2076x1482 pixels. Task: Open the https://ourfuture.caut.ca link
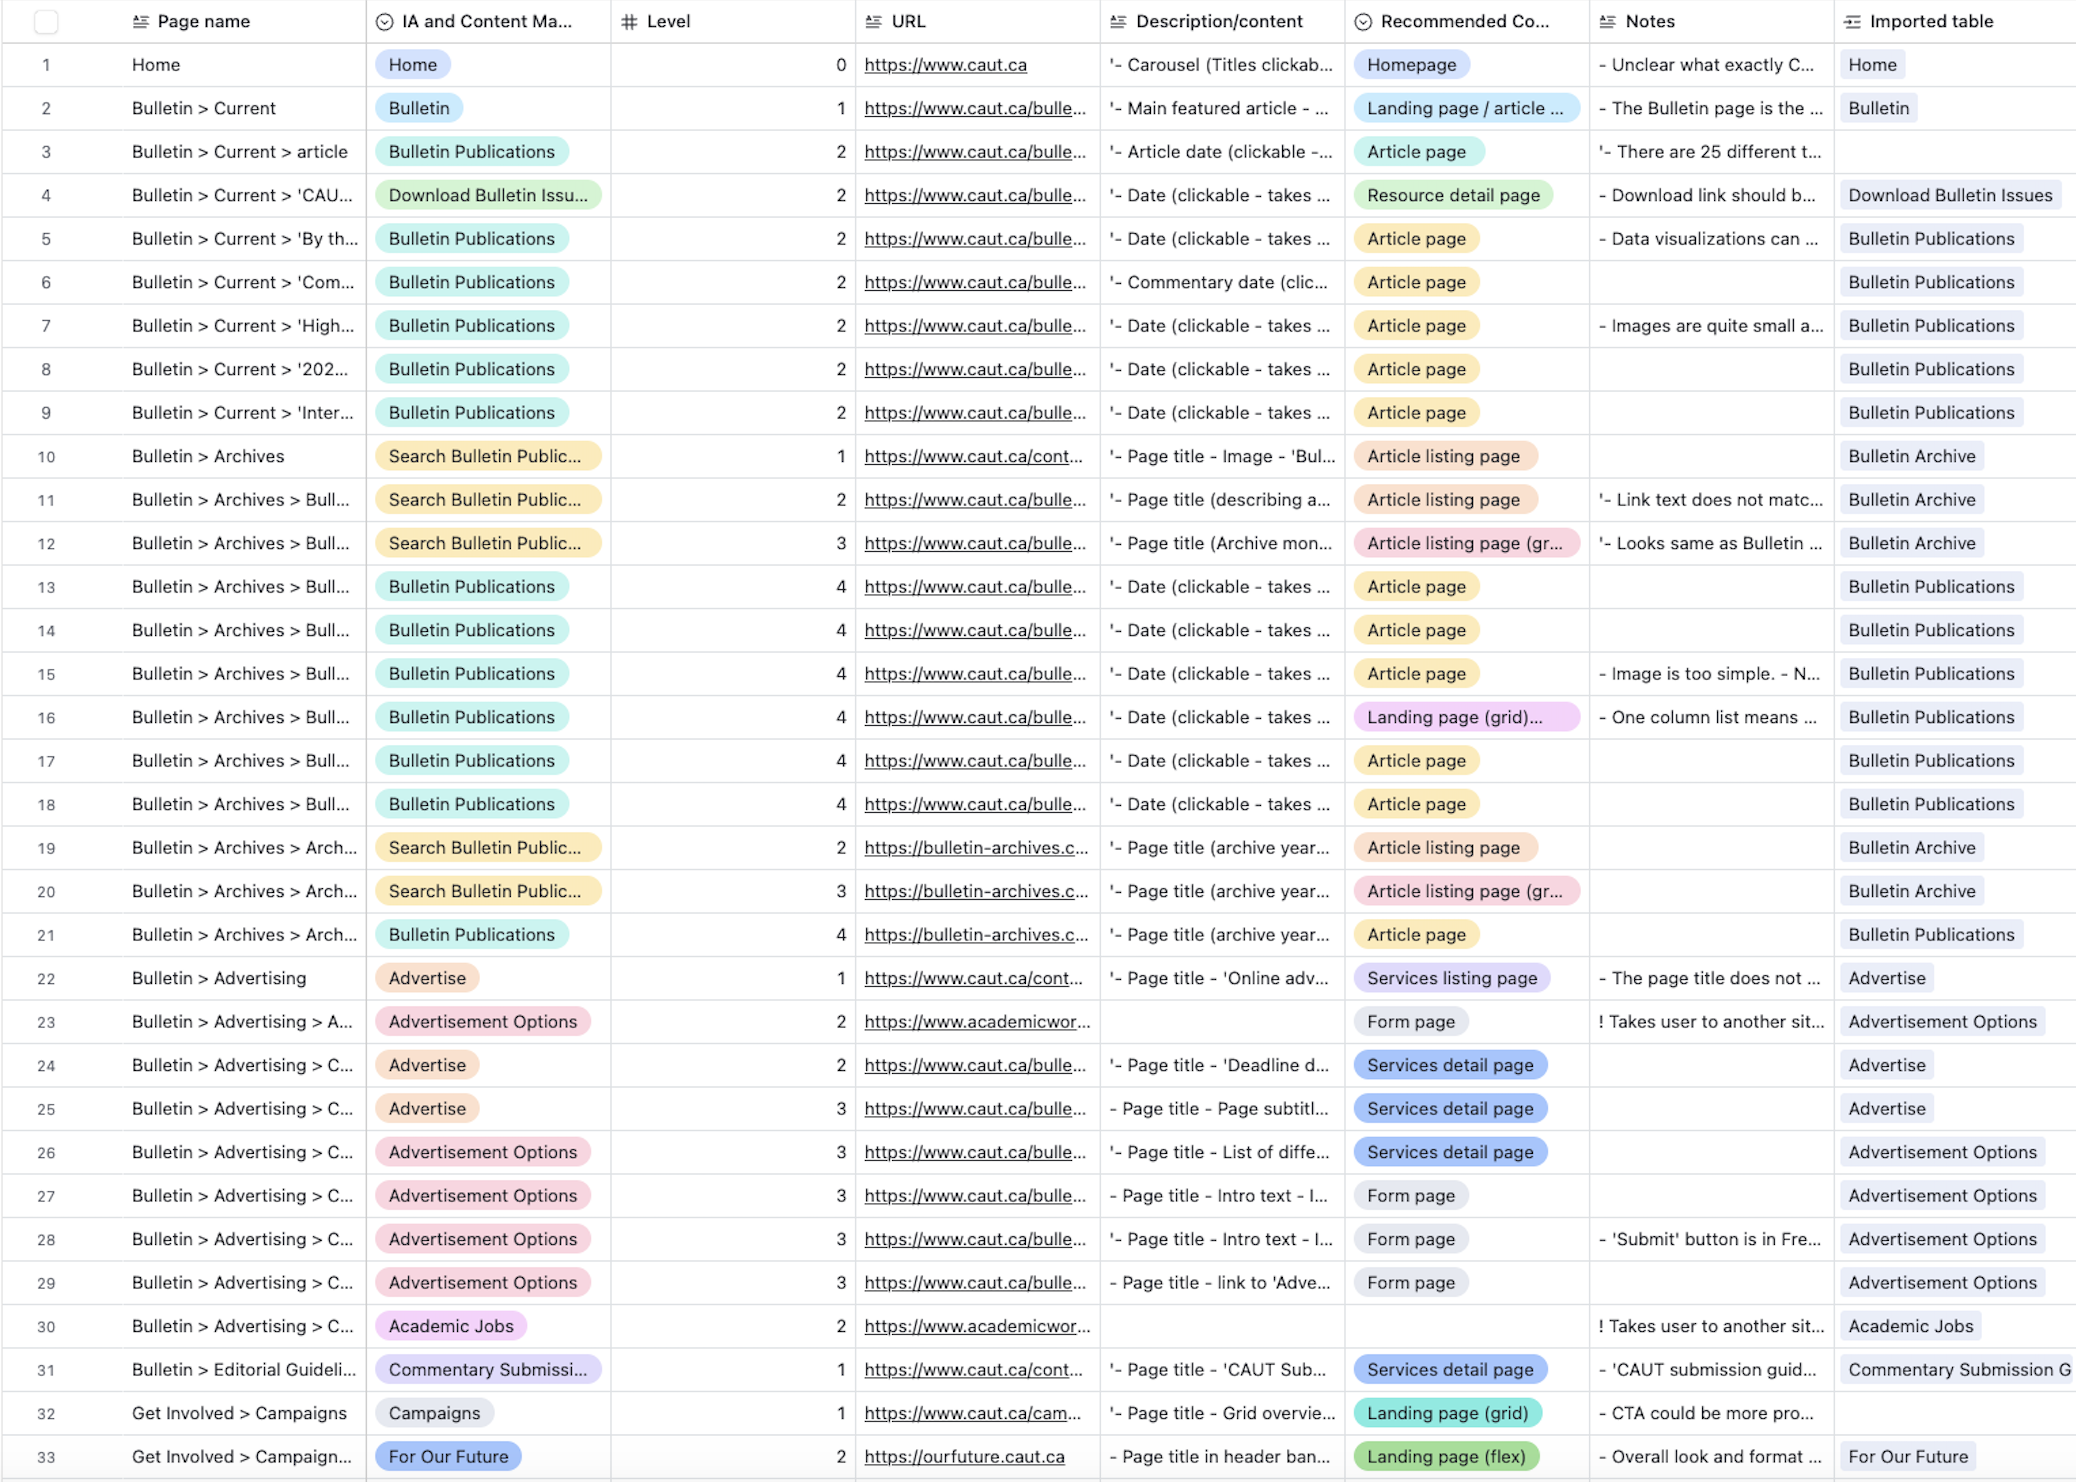point(964,1457)
